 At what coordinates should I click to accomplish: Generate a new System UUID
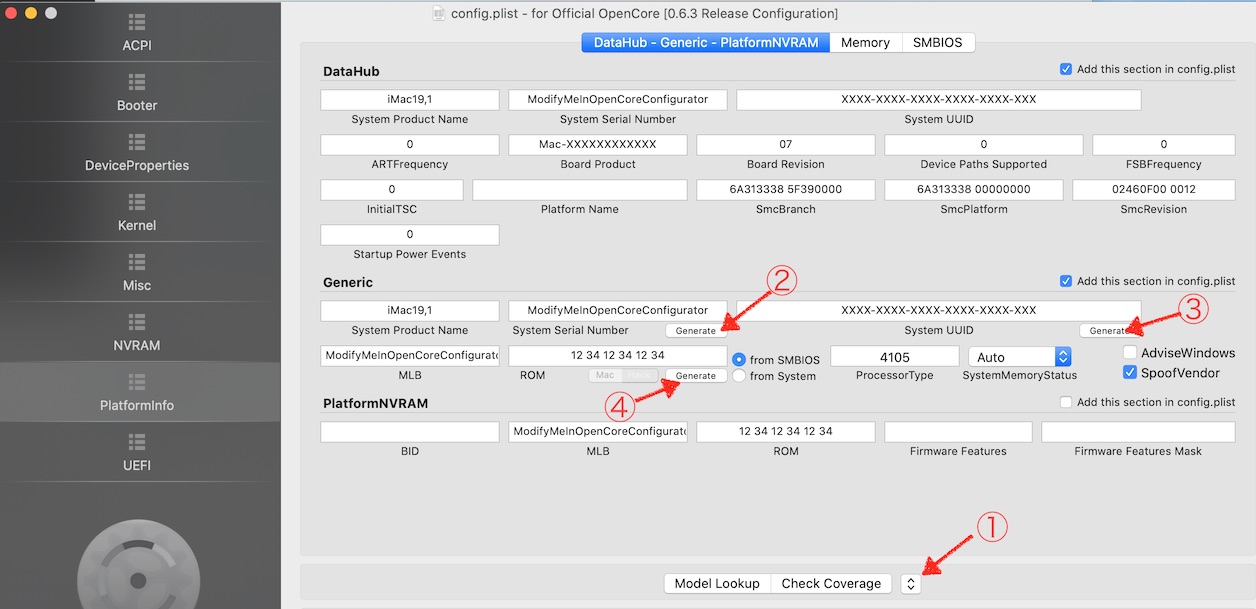[x=1108, y=331]
